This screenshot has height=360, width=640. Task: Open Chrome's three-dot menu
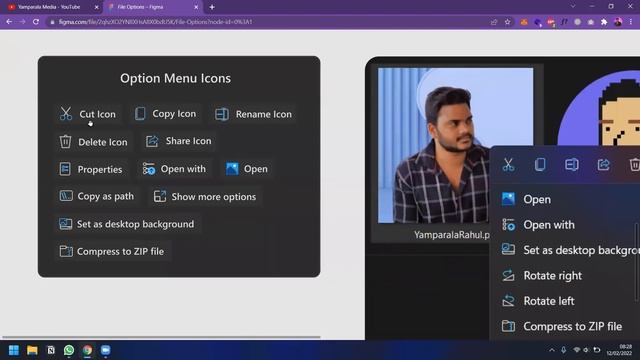(632, 22)
